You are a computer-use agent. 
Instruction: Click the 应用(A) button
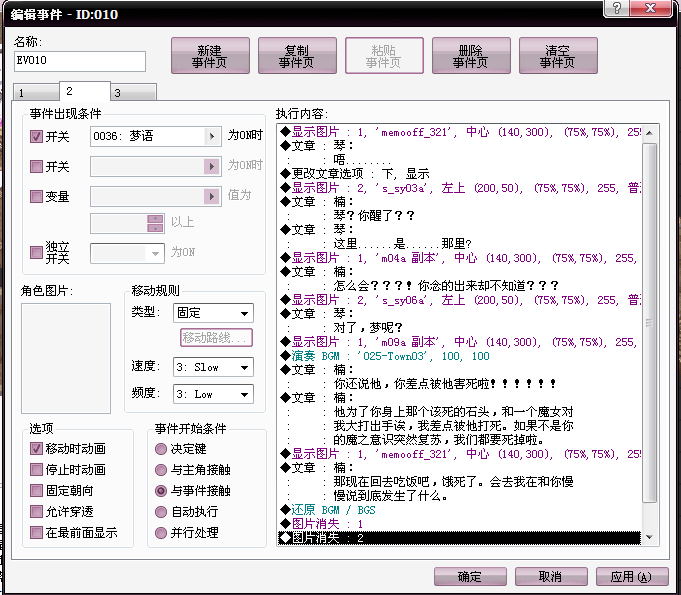pyautogui.click(x=631, y=576)
